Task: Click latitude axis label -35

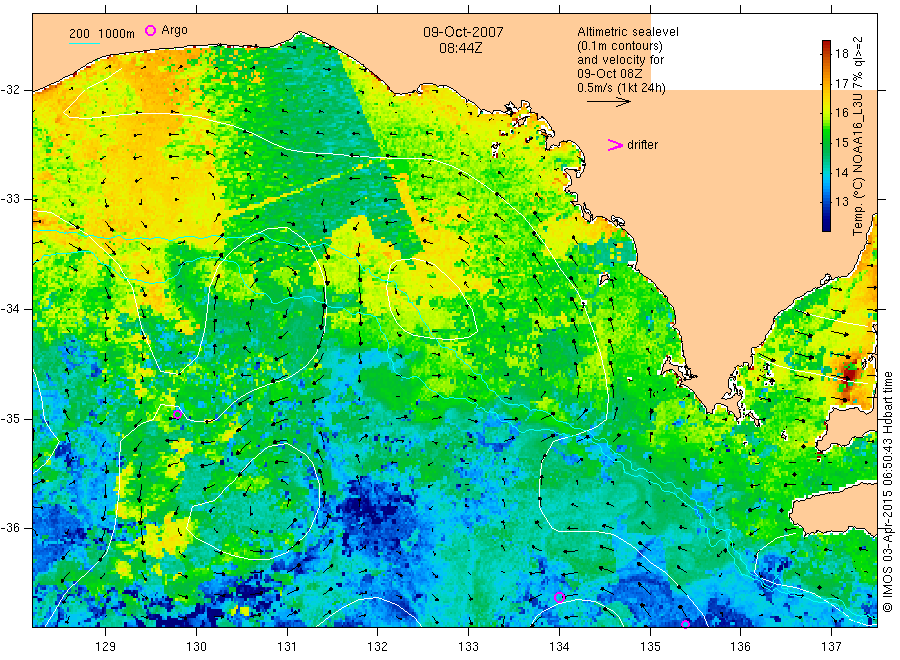Action: pyautogui.click(x=10, y=418)
